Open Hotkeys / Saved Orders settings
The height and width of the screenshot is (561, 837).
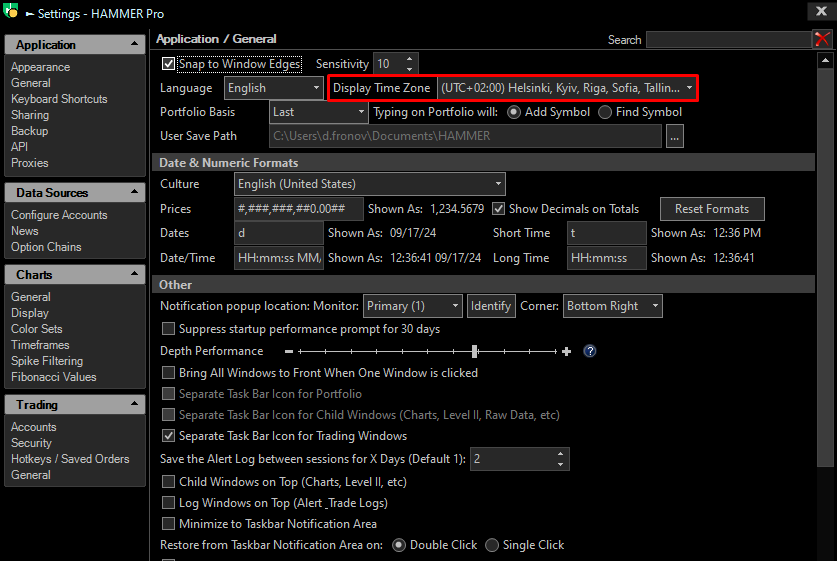tap(70, 459)
